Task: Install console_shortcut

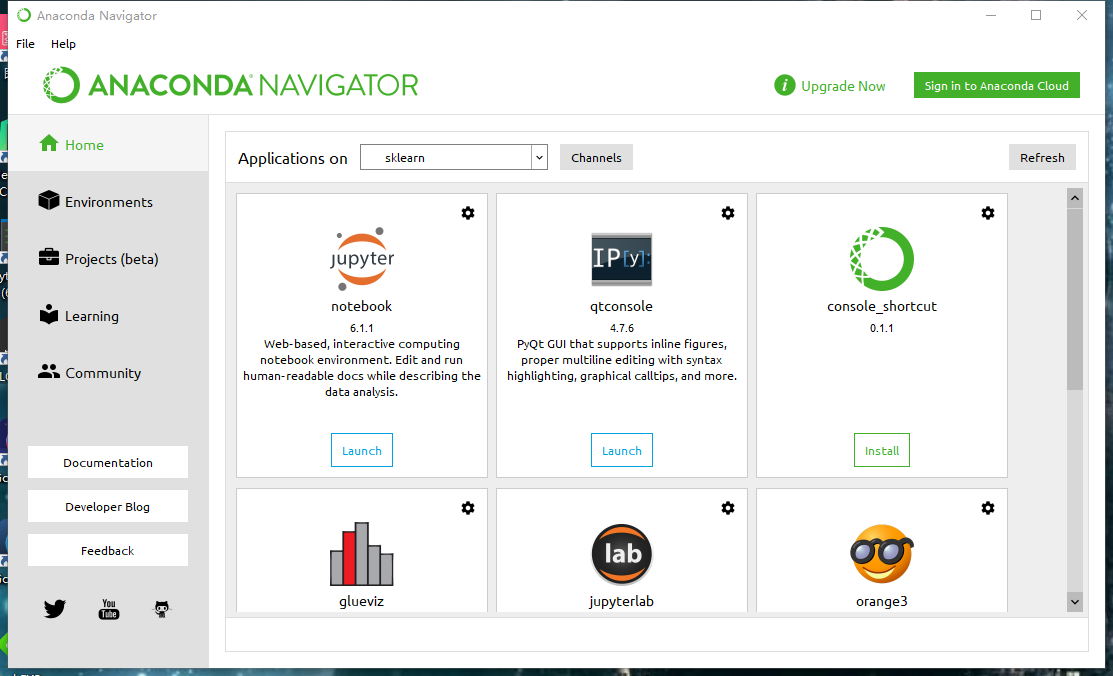Action: 882,450
